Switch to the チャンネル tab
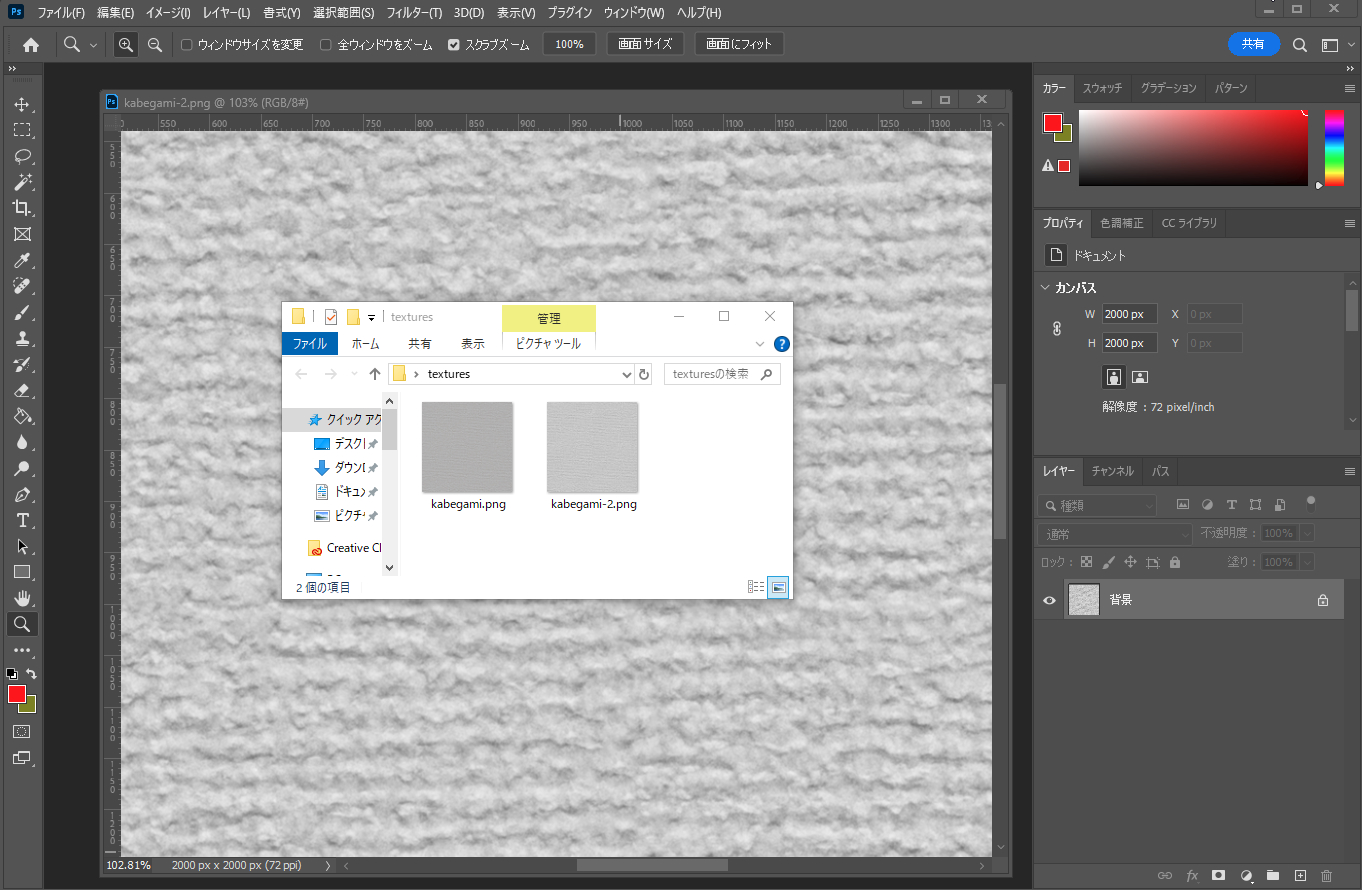Viewport: 1362px width, 890px height. coord(1112,471)
